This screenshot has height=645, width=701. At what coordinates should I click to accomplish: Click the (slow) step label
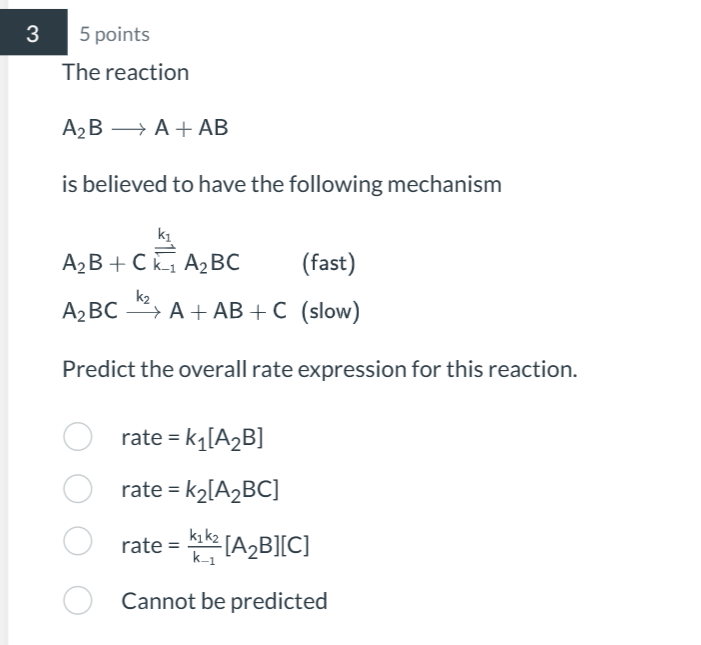331,311
